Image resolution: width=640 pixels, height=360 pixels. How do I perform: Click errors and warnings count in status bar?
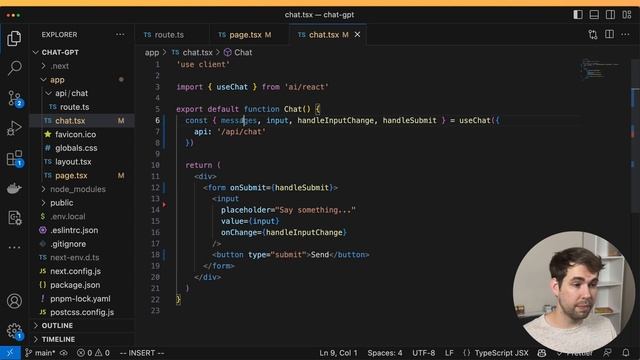[x=93, y=353]
